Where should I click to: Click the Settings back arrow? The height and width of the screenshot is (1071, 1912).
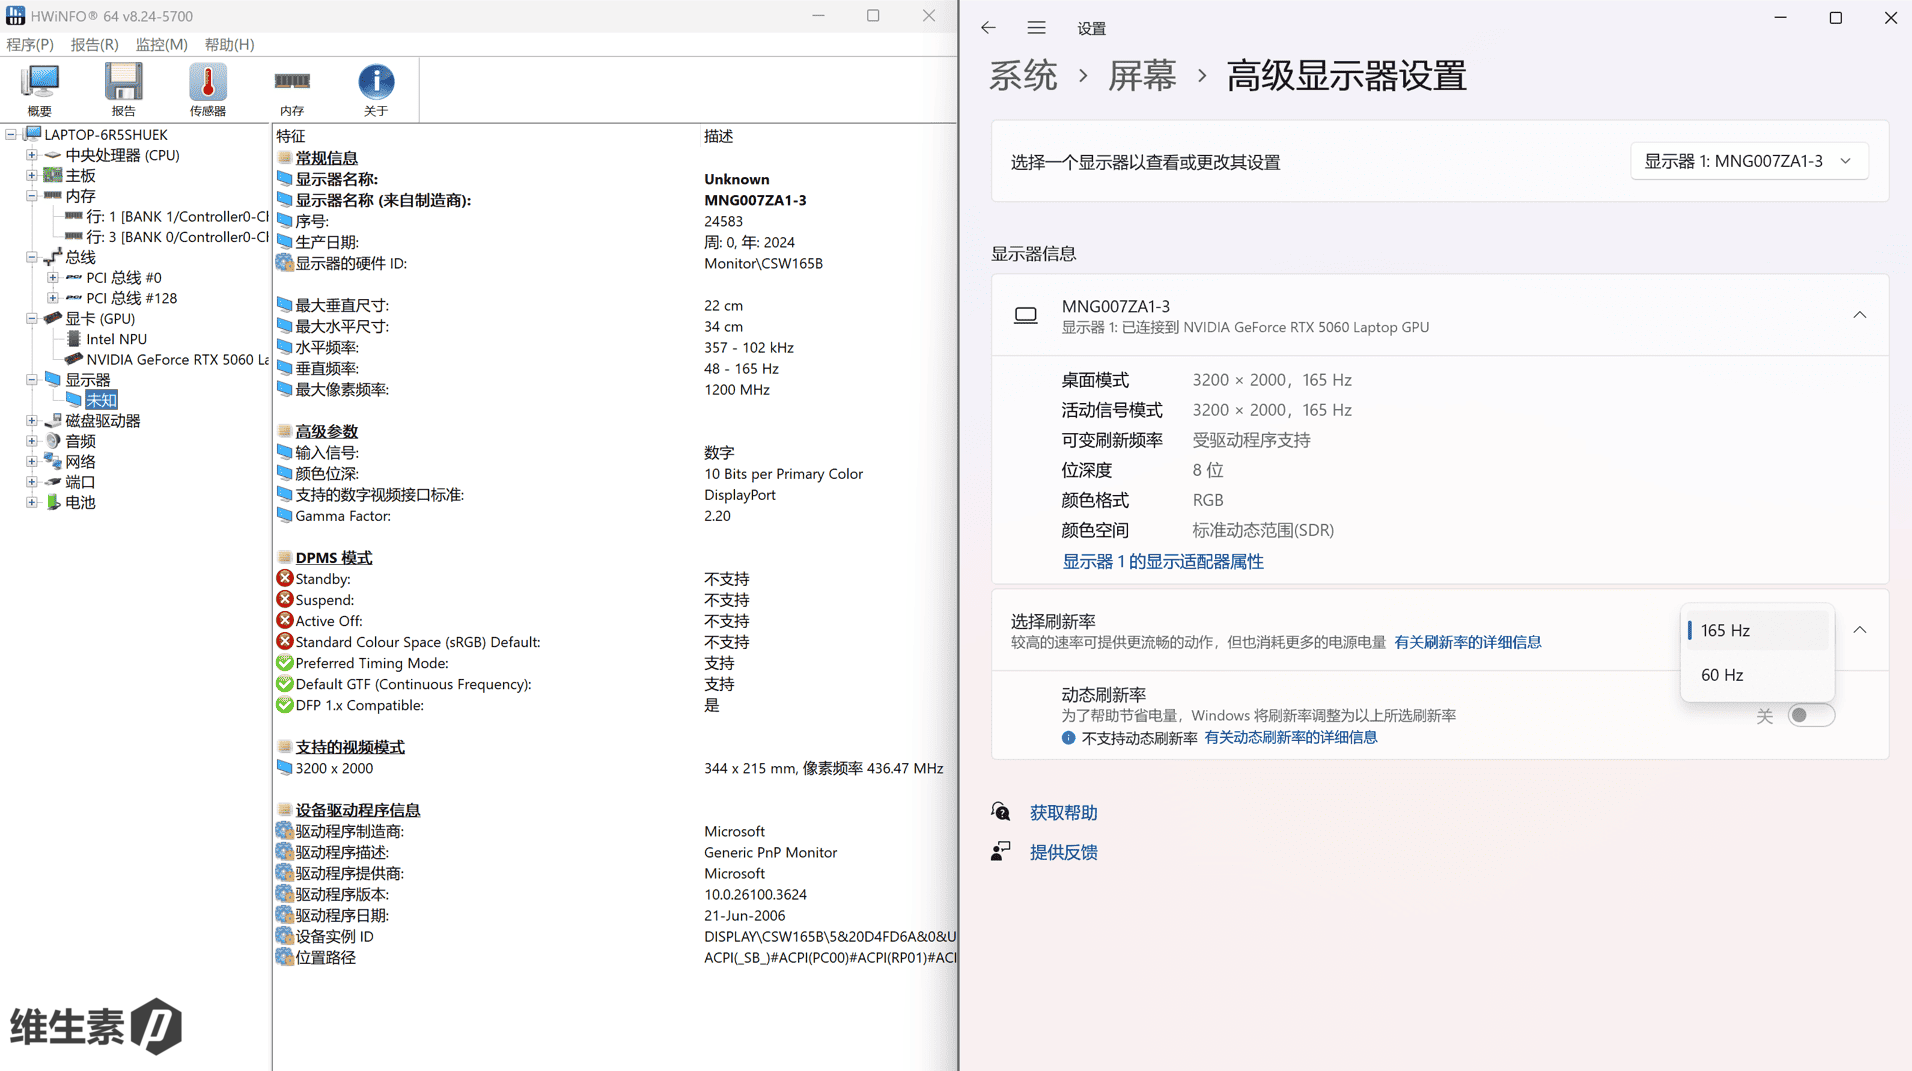[x=988, y=28]
